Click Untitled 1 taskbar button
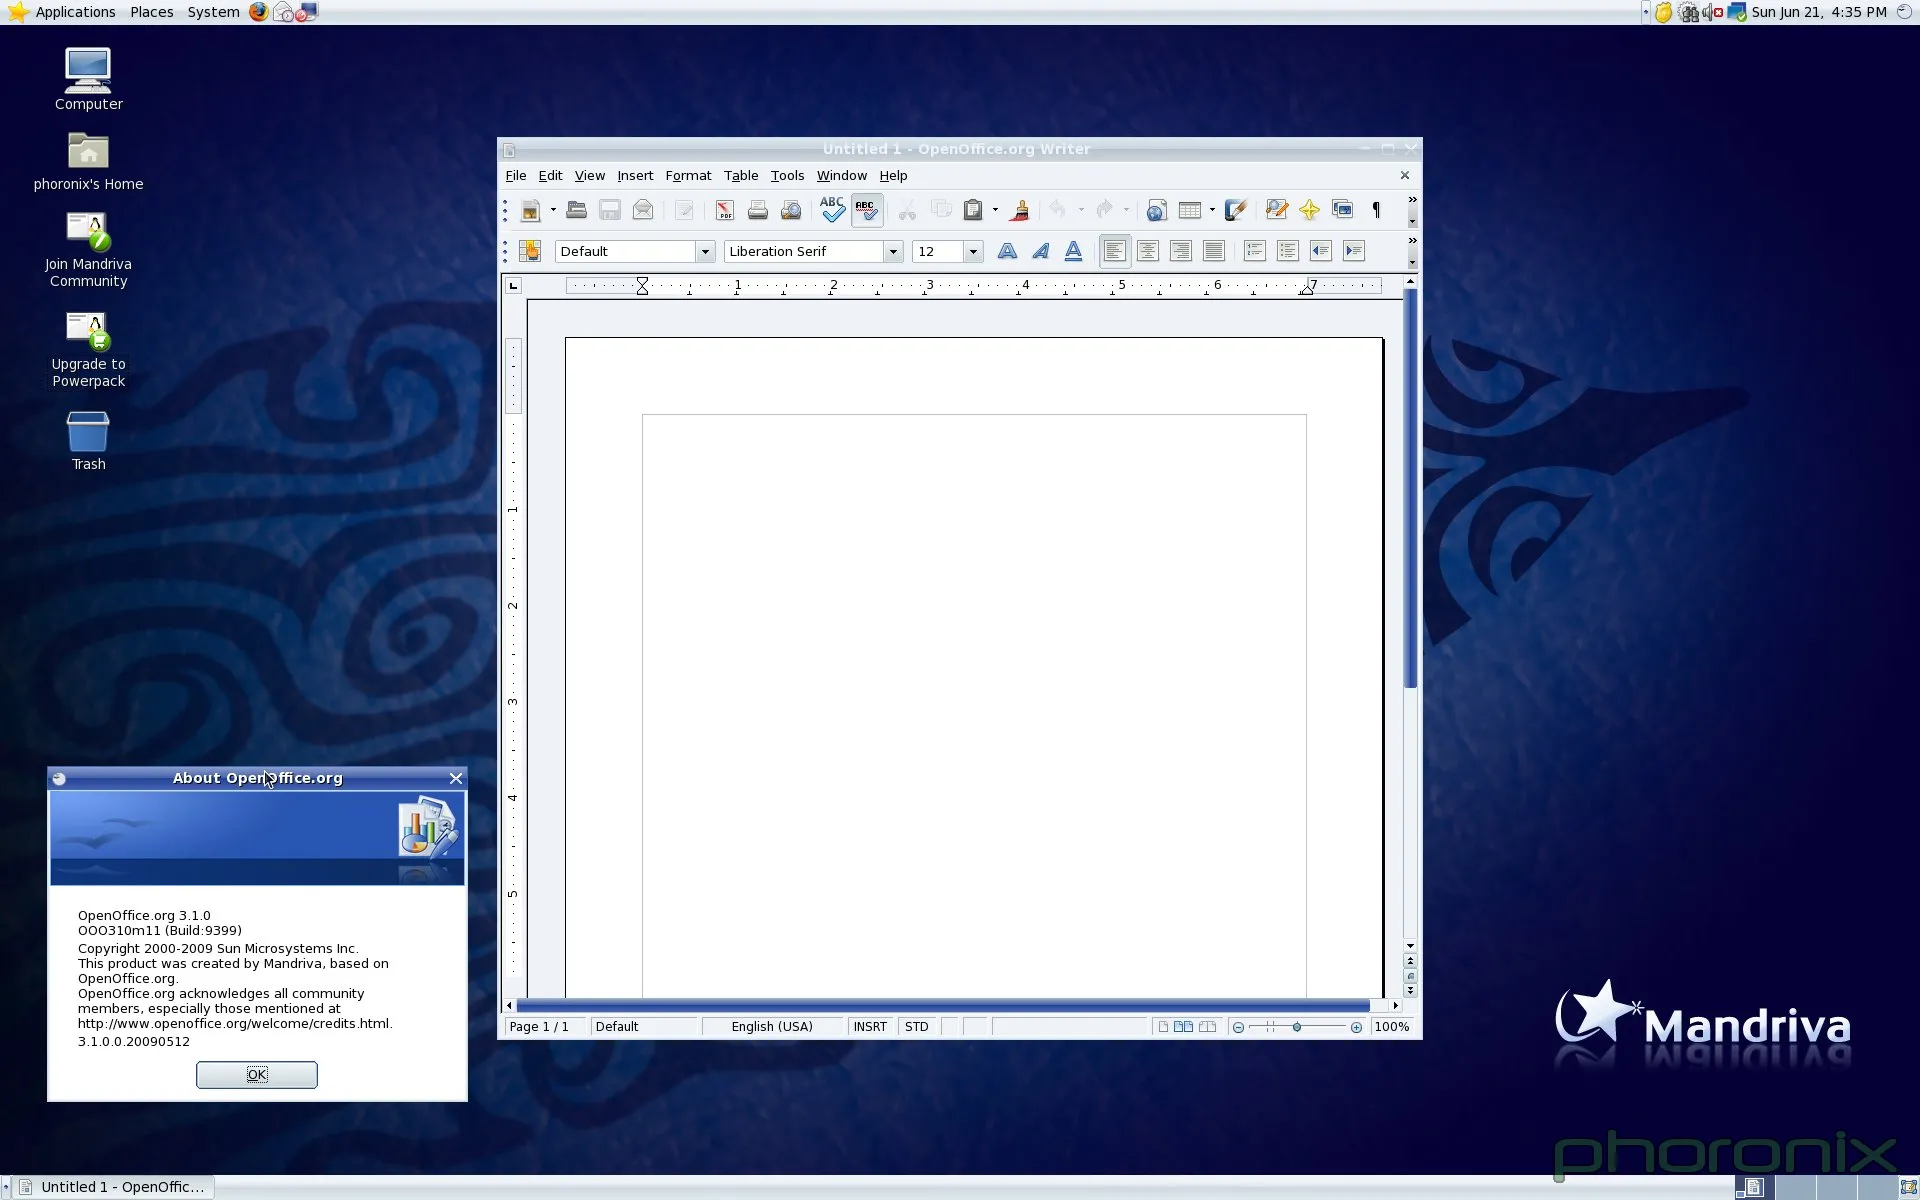Viewport: 1920px width, 1200px height. (114, 1187)
